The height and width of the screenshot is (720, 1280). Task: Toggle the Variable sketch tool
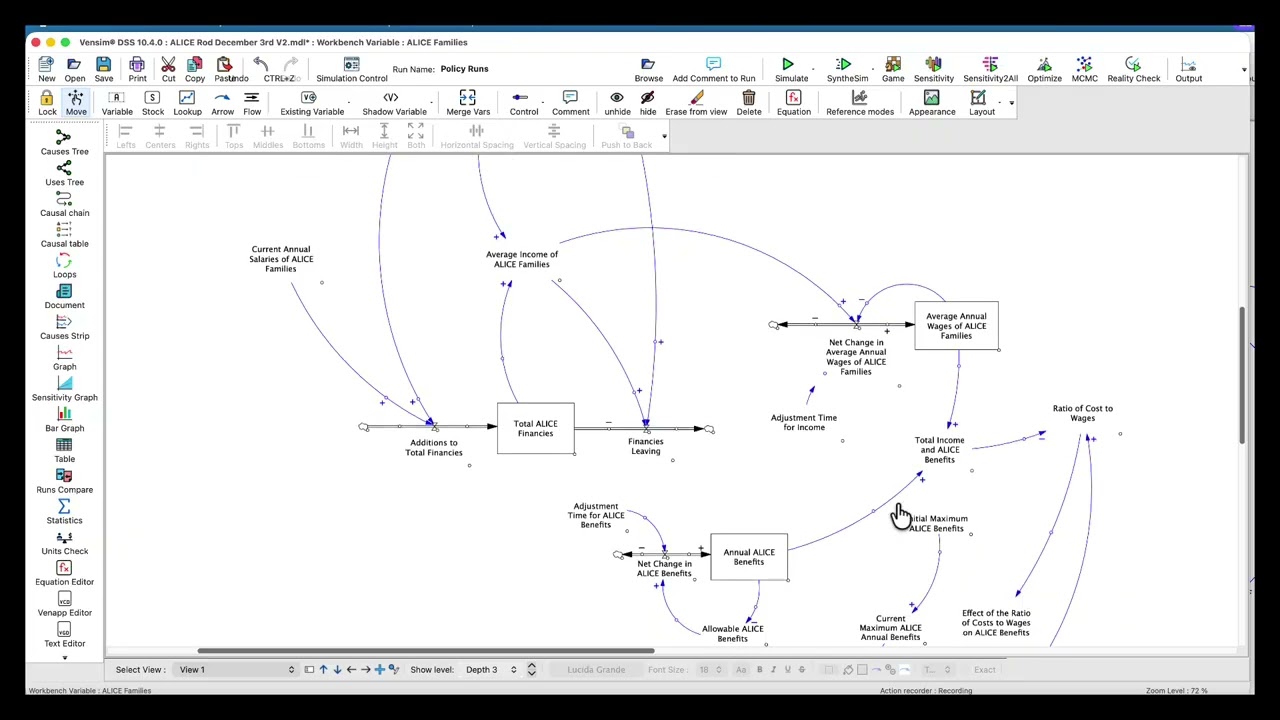(116, 103)
